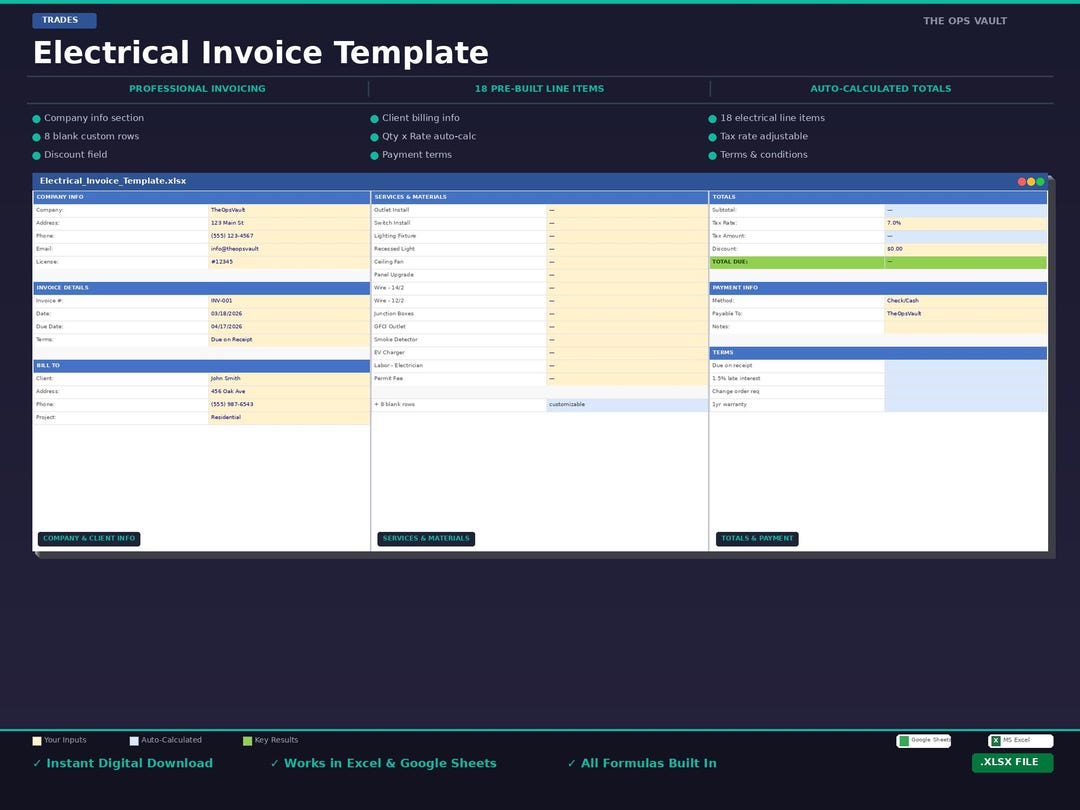Click the Electrical_Invoice_Template.xlsx title
This screenshot has height=810, width=1080.
113,181
